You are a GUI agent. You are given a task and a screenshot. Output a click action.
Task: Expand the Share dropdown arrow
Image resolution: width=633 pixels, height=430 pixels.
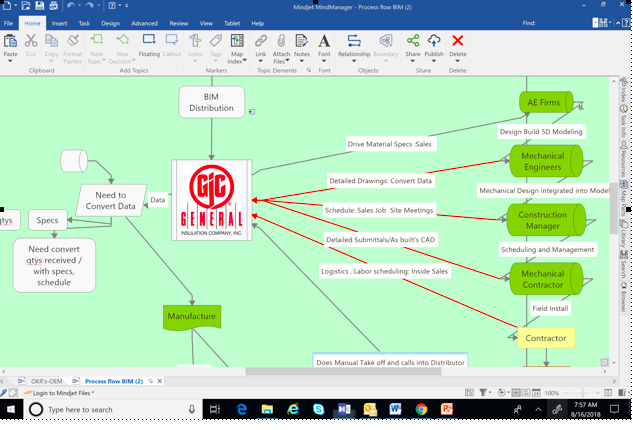click(413, 61)
